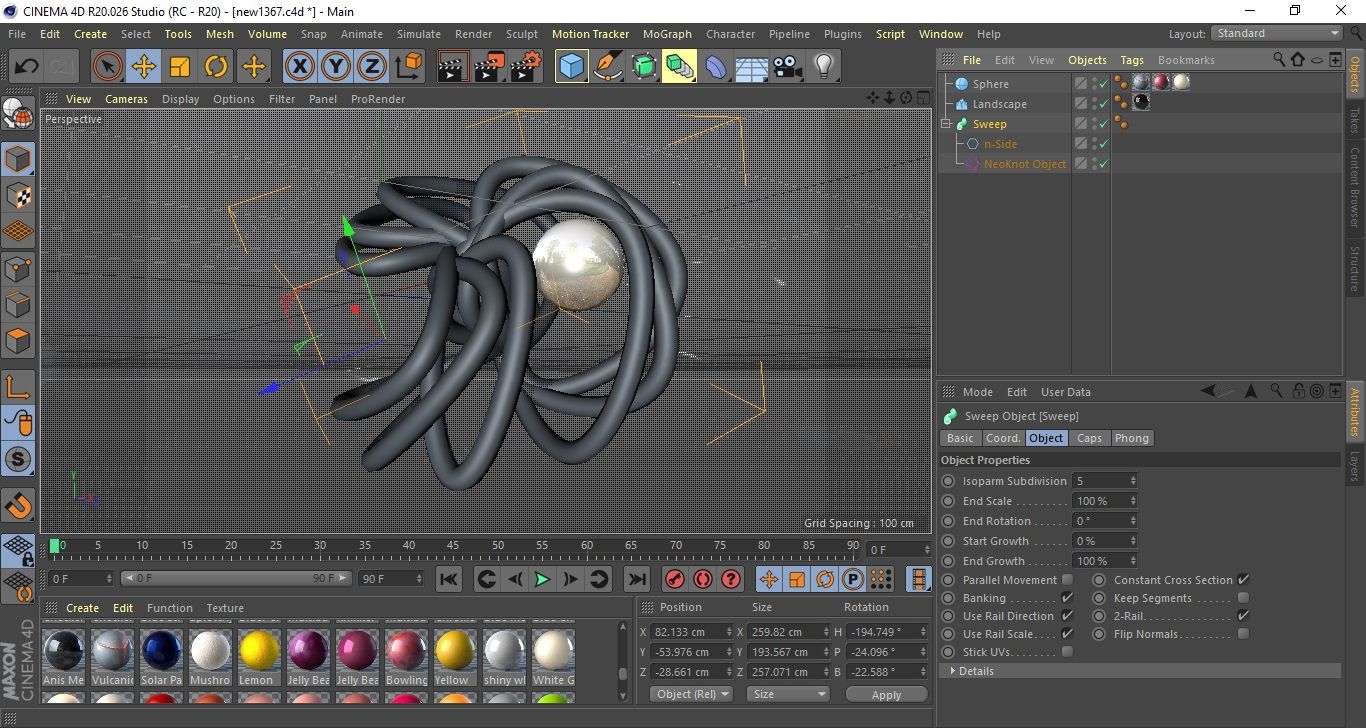Click the Isoparm Subdivision input field
Viewport: 1366px width, 728px height.
click(x=1105, y=481)
